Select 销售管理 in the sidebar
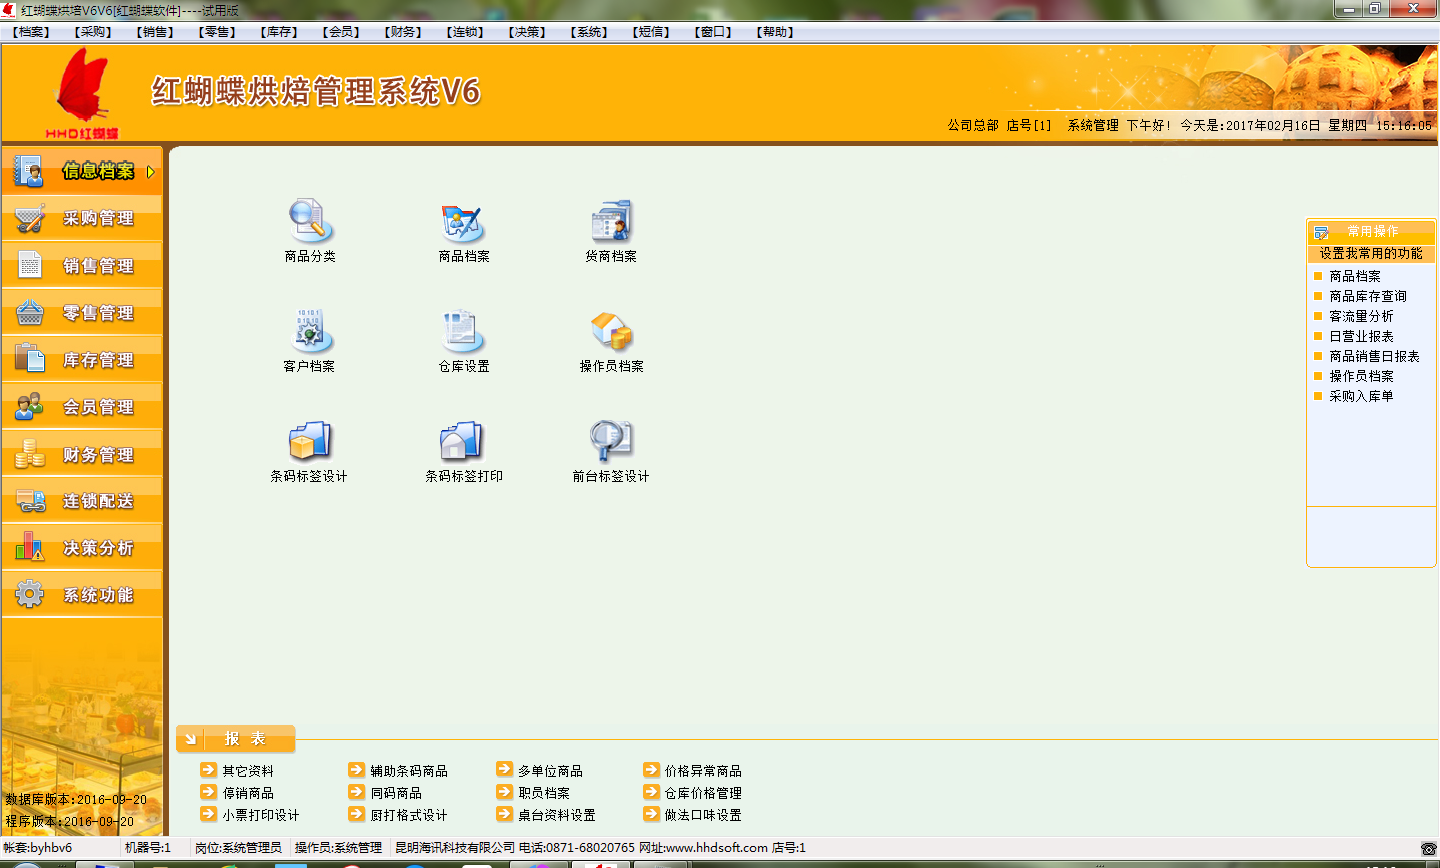The image size is (1440, 868). (x=82, y=265)
